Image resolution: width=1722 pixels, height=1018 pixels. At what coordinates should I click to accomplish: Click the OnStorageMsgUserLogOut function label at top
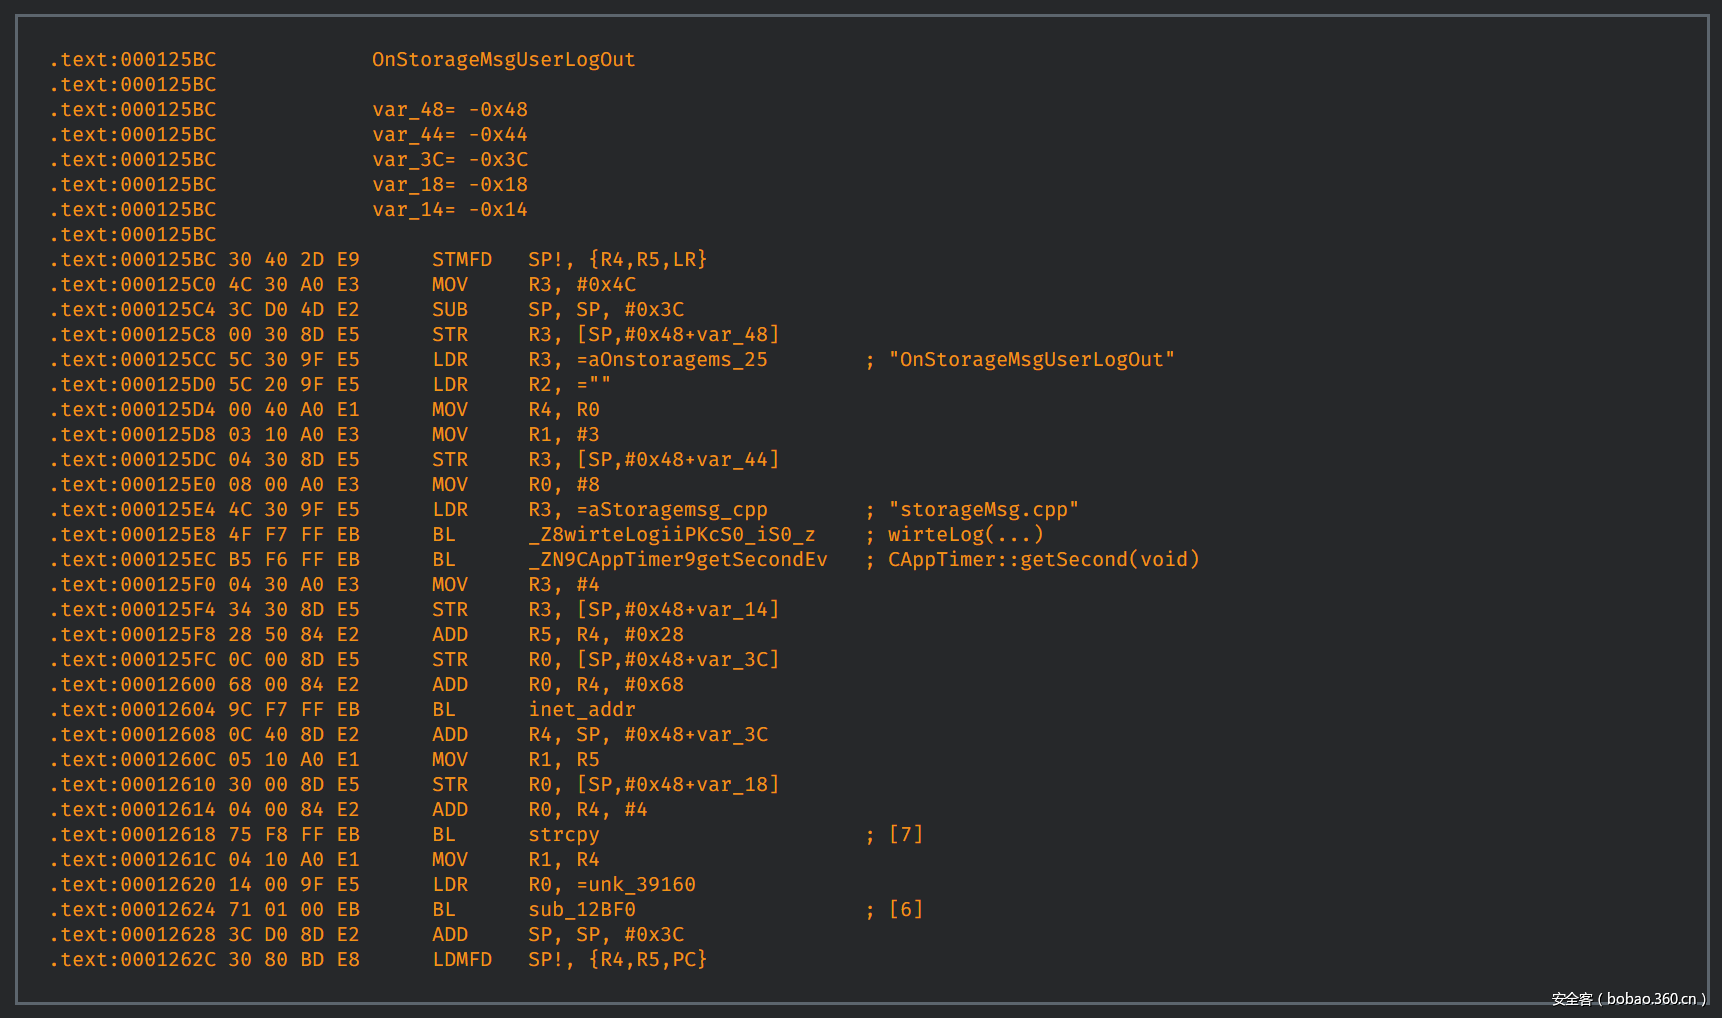tap(503, 60)
